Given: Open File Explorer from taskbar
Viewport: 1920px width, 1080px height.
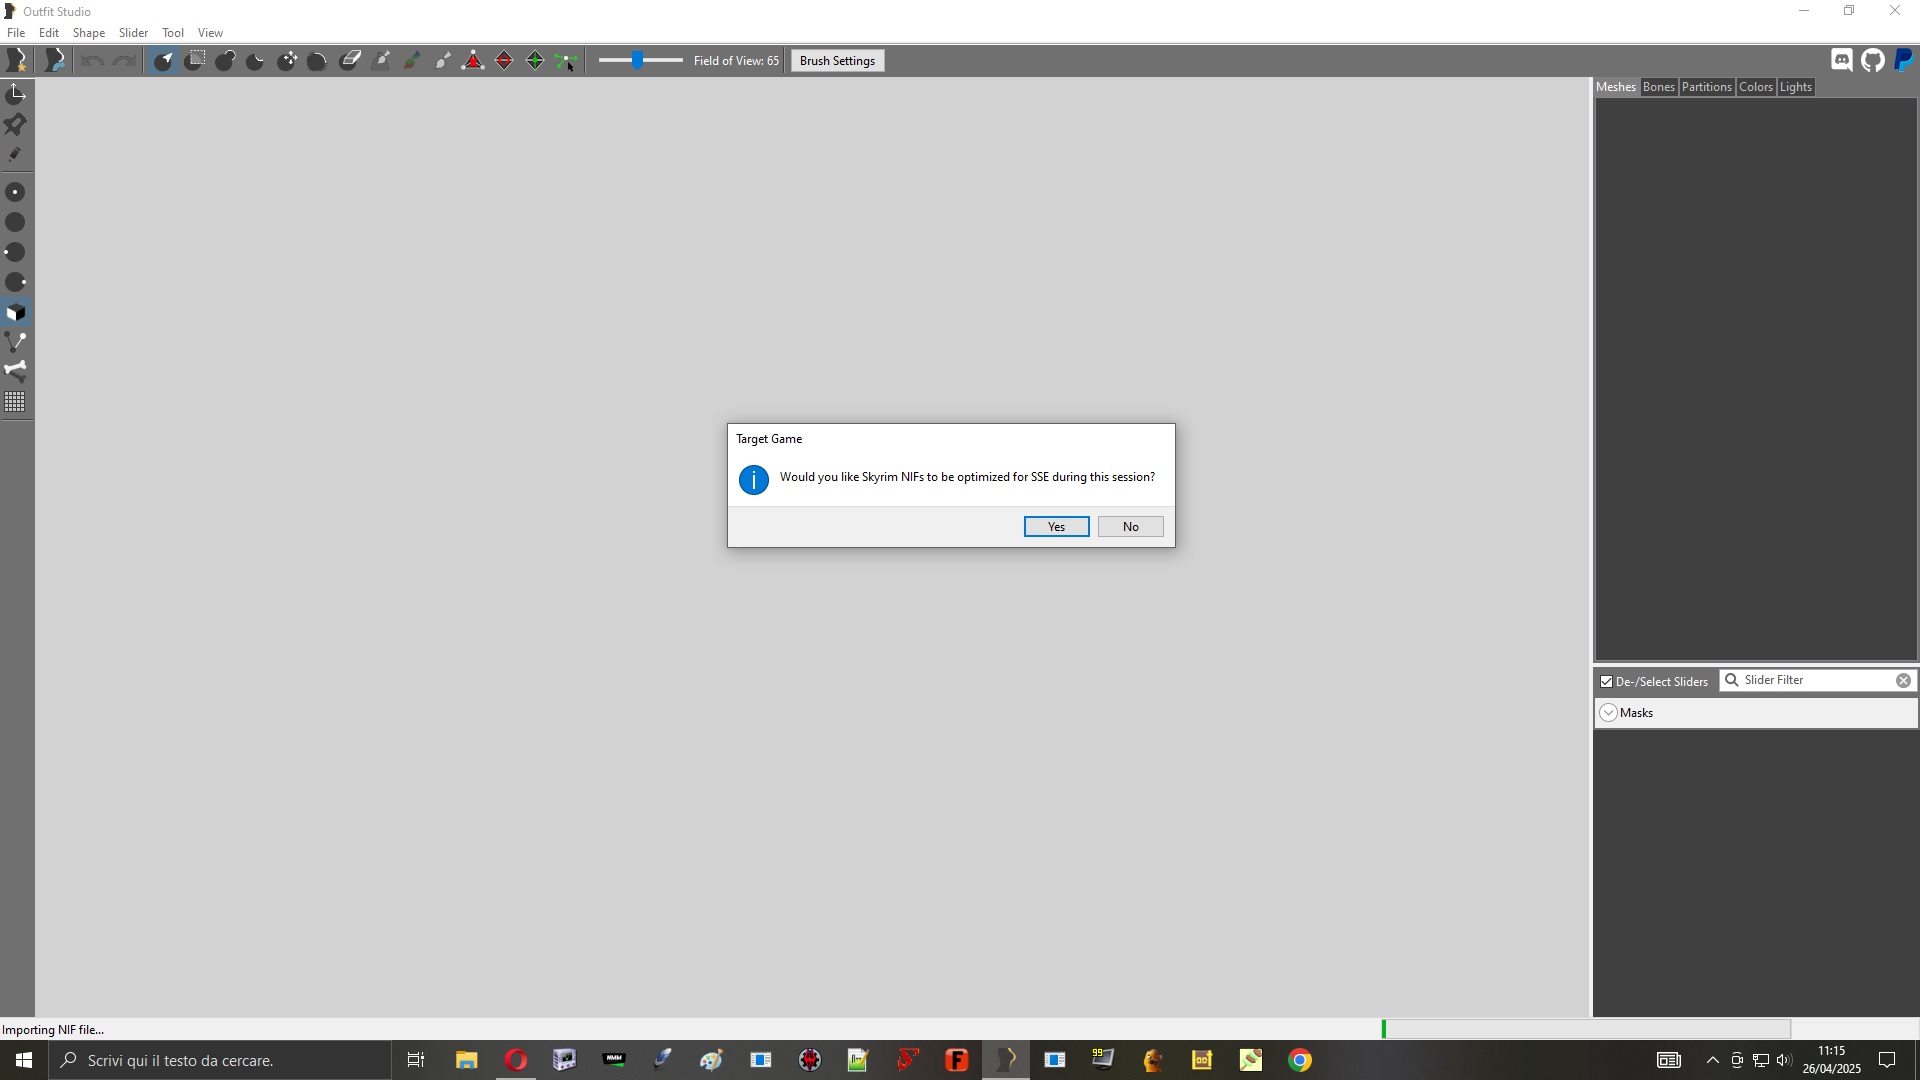Looking at the screenshot, I should [x=466, y=1060].
